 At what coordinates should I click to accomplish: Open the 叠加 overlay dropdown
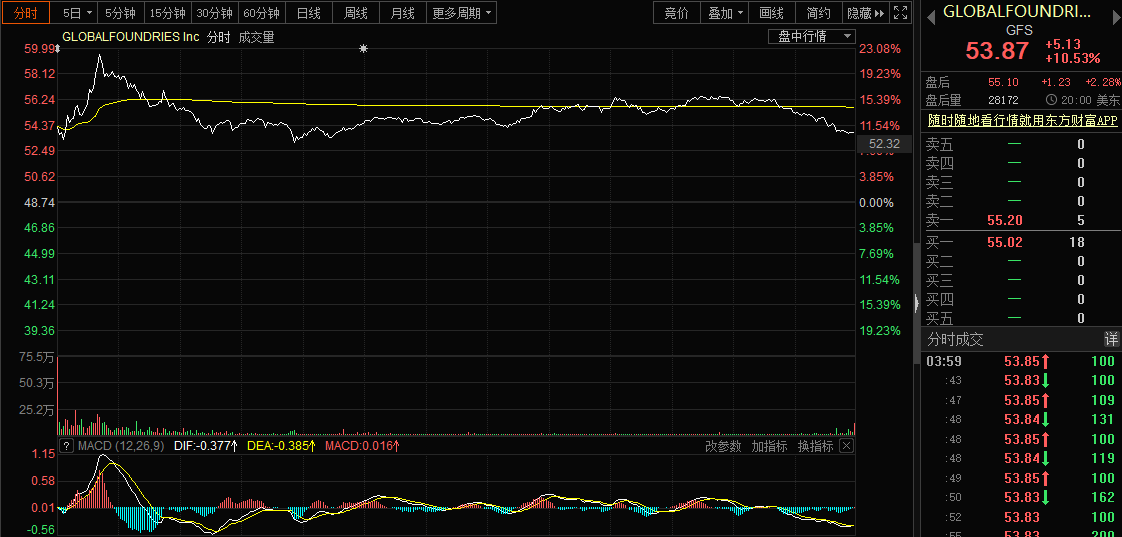click(x=725, y=13)
